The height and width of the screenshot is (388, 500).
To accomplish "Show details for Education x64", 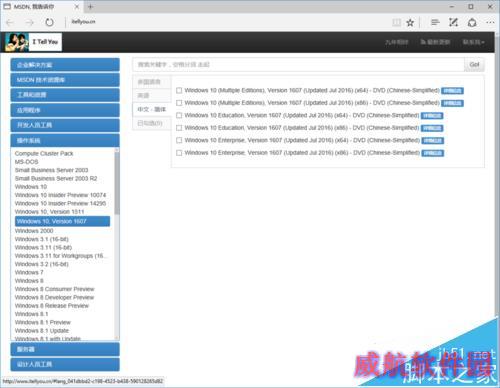I will tap(432, 116).
